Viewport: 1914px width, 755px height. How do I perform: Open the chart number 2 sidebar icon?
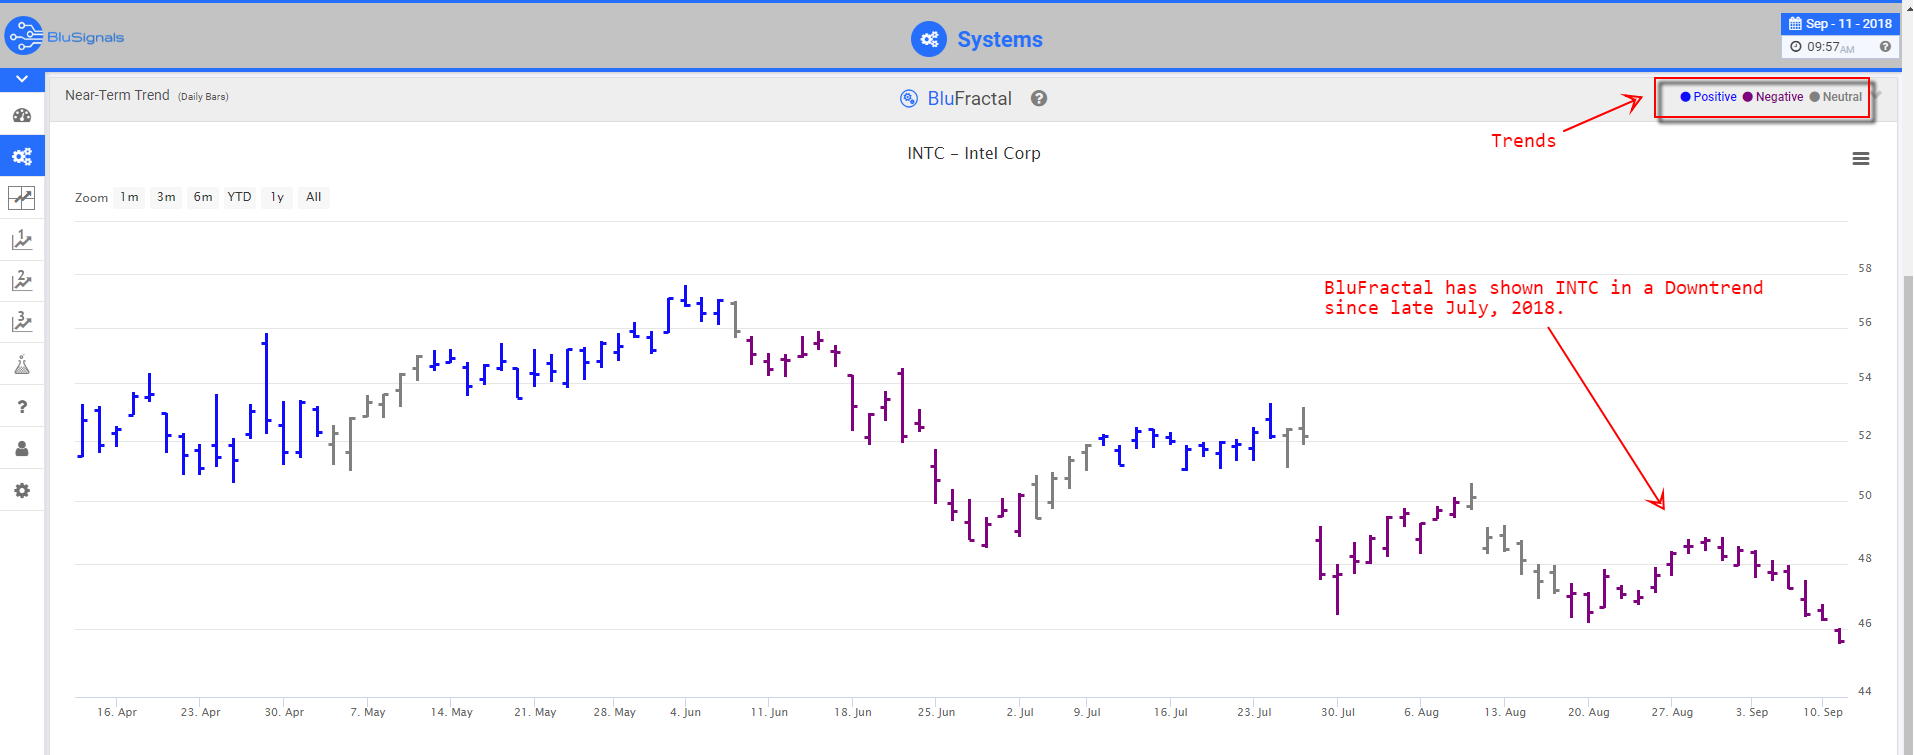tap(22, 281)
